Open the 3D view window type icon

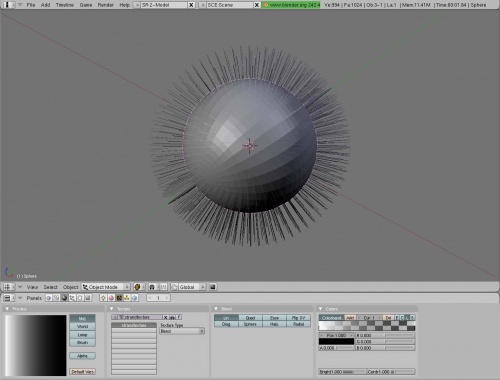click(9, 287)
